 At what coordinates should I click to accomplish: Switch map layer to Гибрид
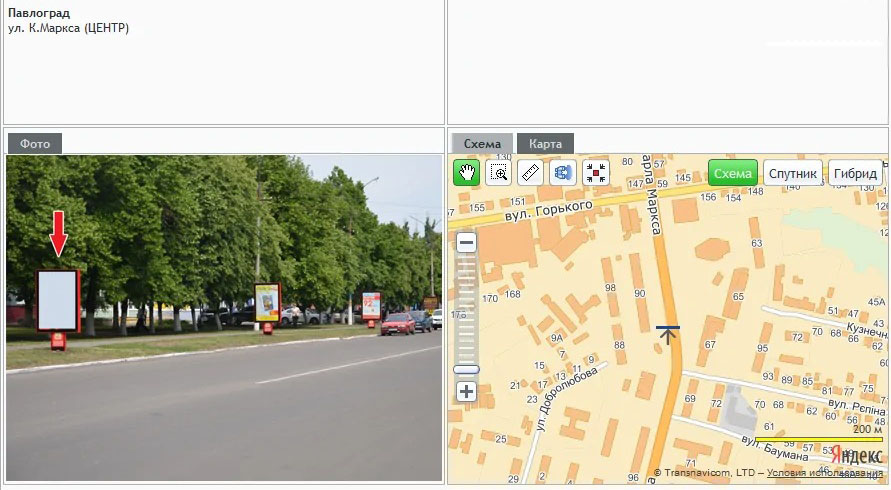(x=855, y=173)
